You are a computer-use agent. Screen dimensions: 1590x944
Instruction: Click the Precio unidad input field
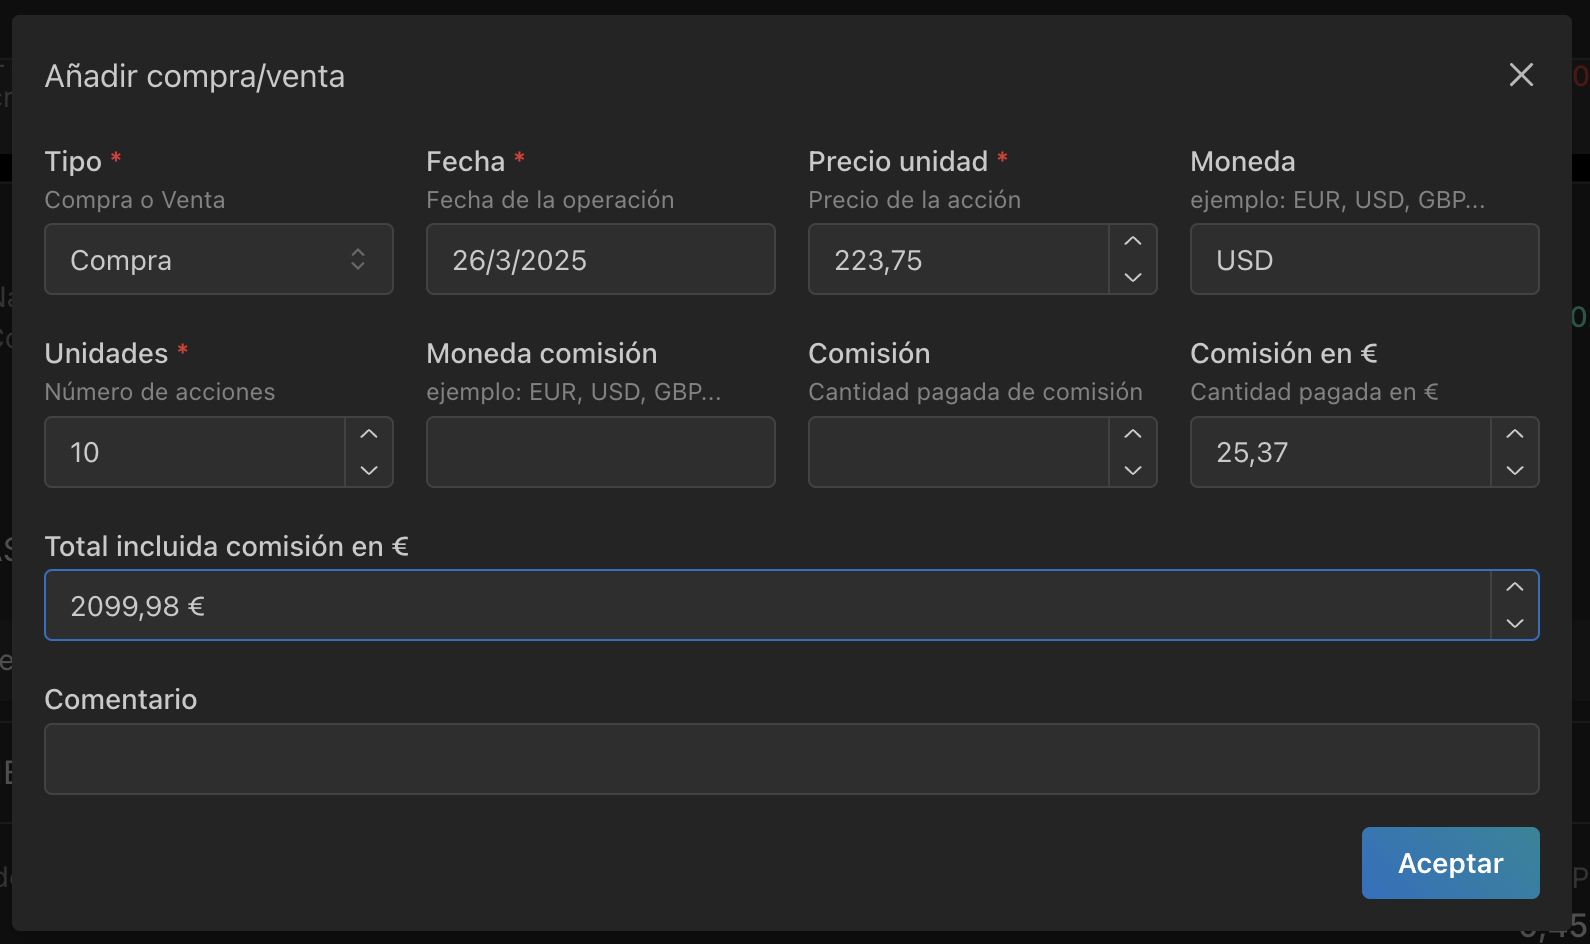958,259
